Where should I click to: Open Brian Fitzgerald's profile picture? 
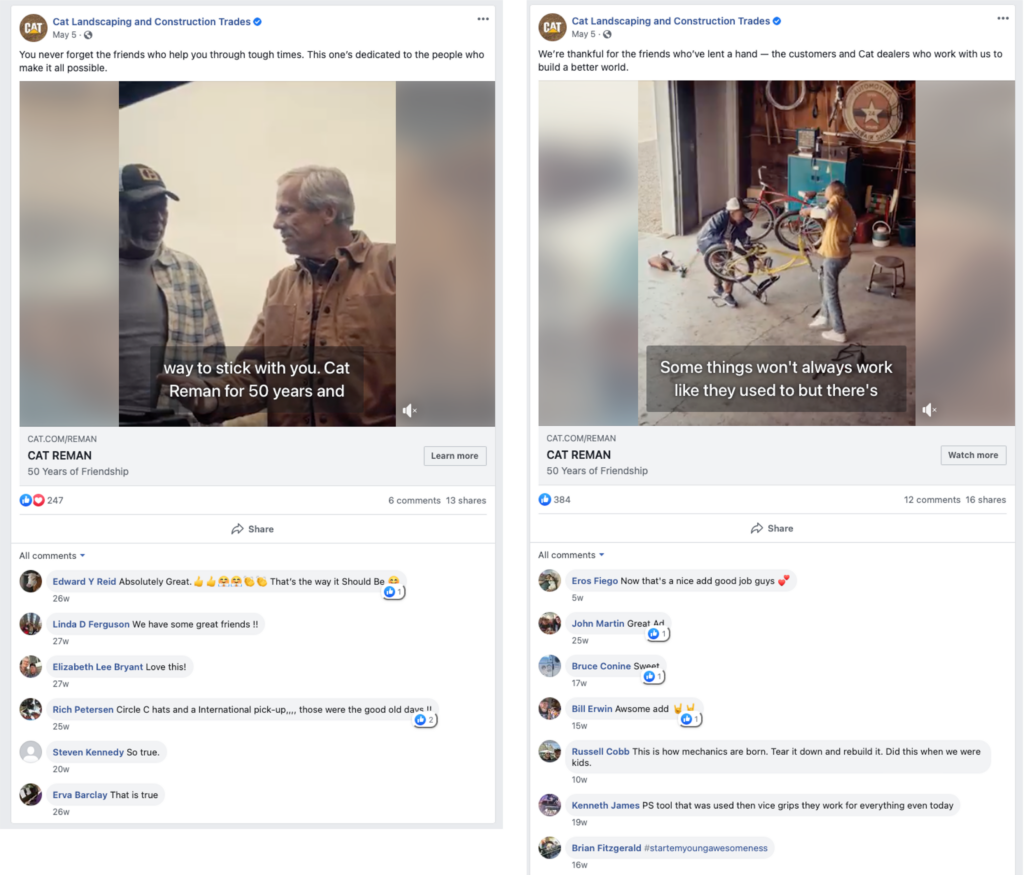[x=550, y=848]
